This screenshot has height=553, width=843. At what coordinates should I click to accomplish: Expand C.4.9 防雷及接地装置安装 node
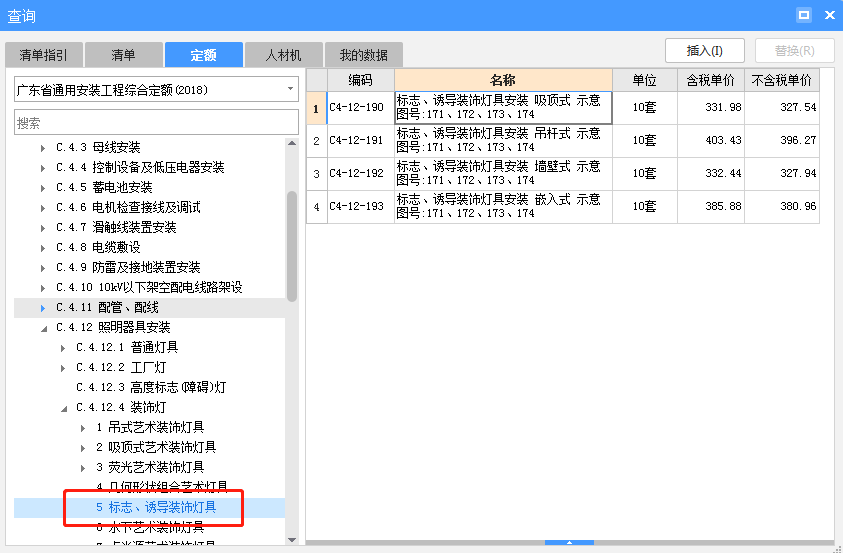[43, 268]
